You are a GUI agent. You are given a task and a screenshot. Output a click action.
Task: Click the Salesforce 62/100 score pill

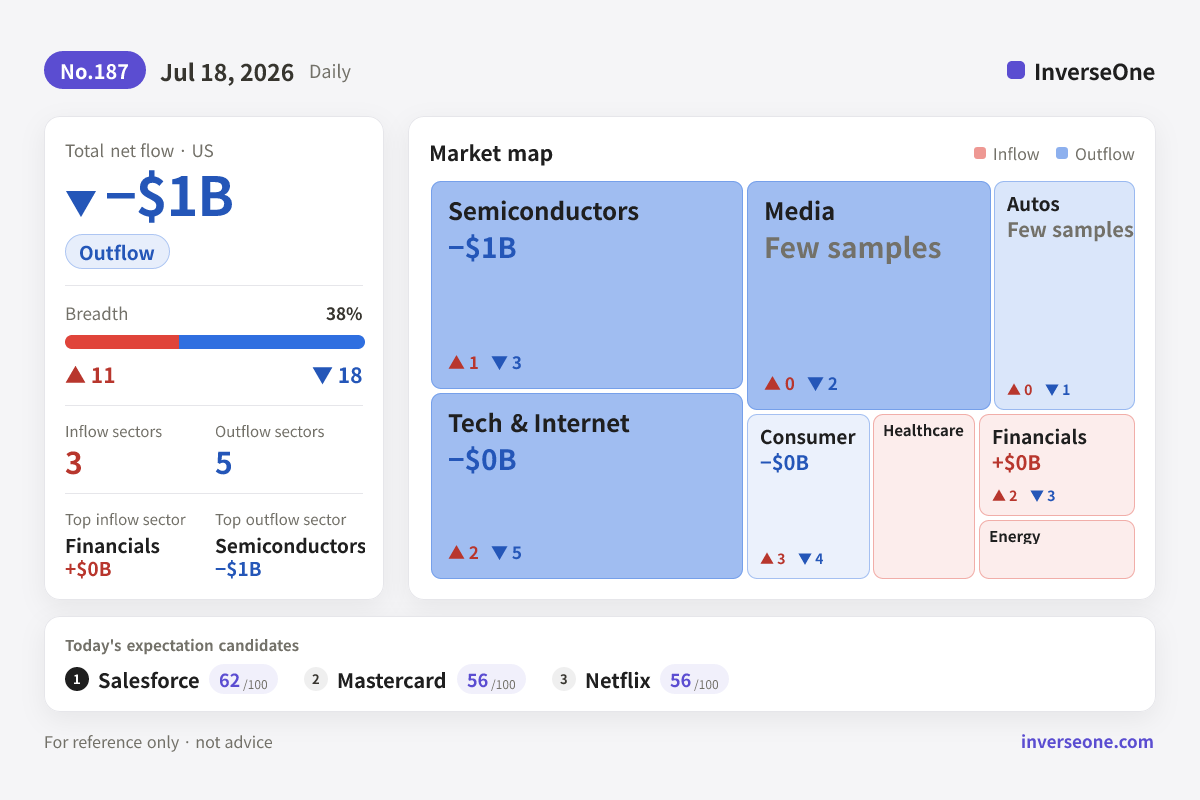(243, 680)
